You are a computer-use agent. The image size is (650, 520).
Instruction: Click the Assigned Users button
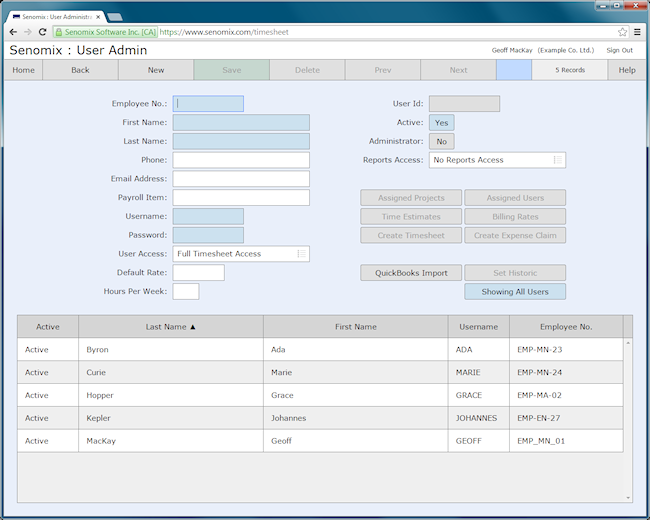(515, 198)
